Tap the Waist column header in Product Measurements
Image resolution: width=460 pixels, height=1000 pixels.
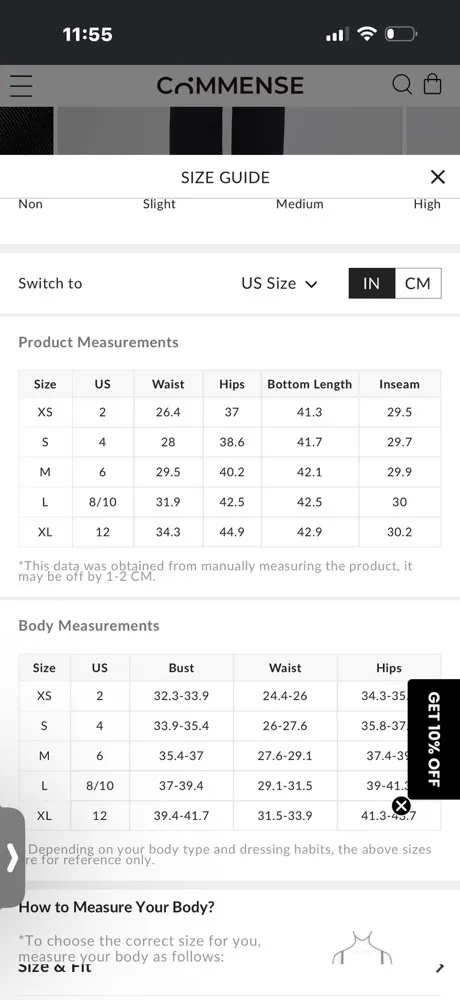(168, 384)
